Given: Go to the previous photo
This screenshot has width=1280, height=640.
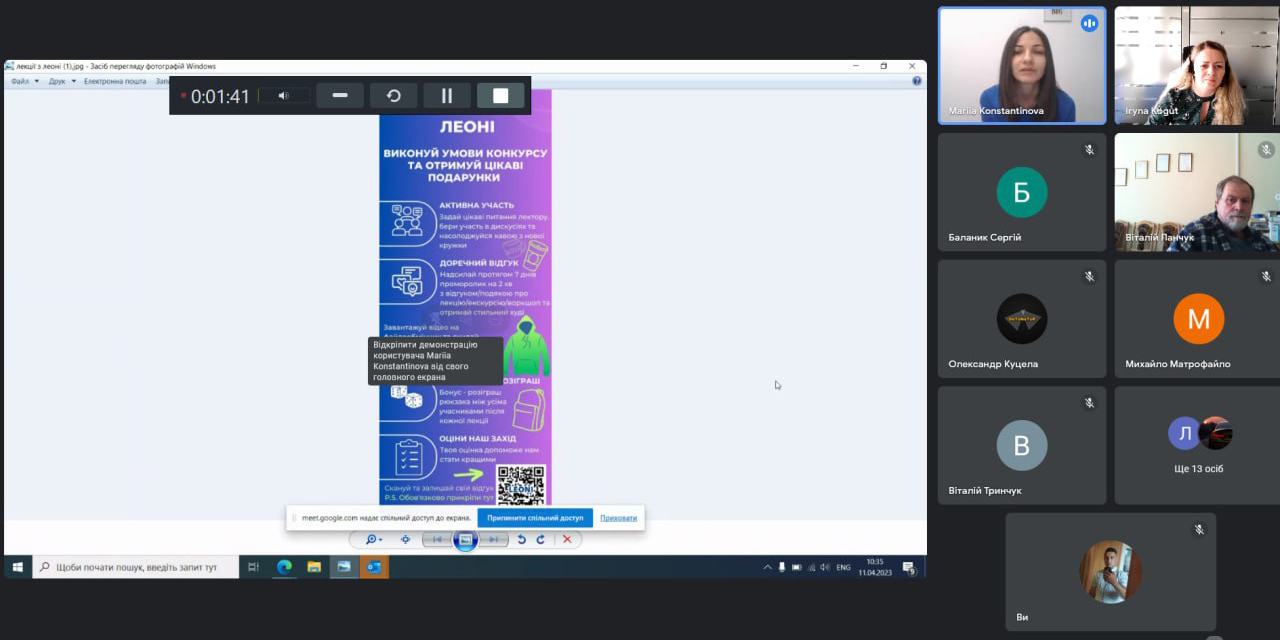Looking at the screenshot, I should tap(436, 539).
